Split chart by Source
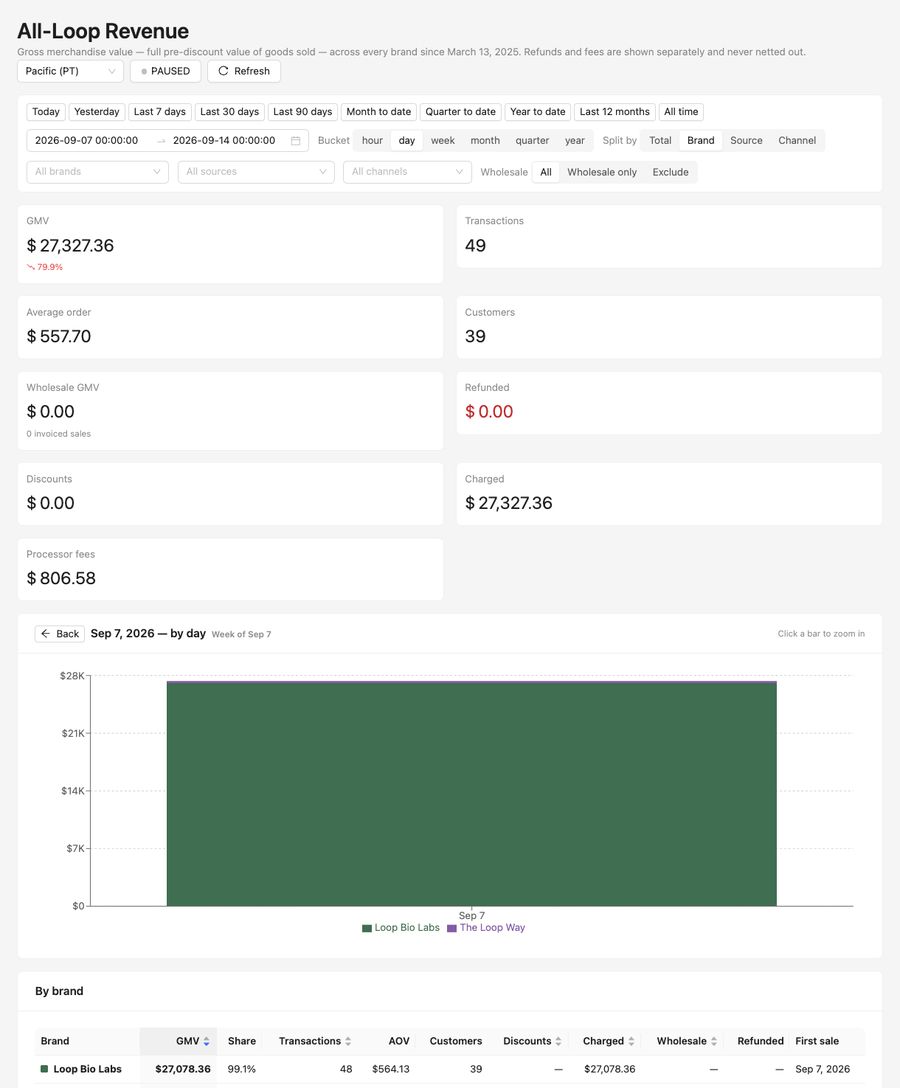The image size is (900, 1088). coord(746,140)
